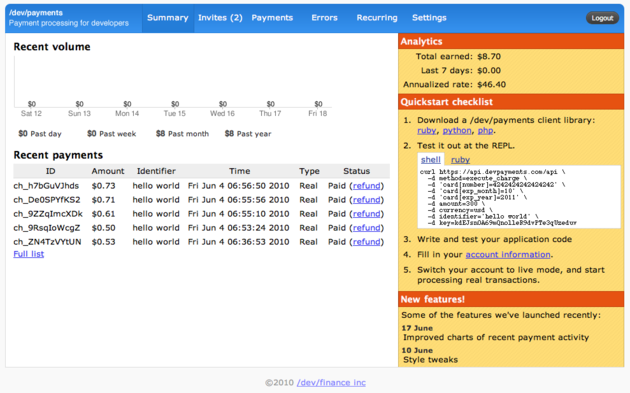The width and height of the screenshot is (630, 393).
Task: Open the /dev/finance inc footer link
Action: pyautogui.click(x=331, y=383)
